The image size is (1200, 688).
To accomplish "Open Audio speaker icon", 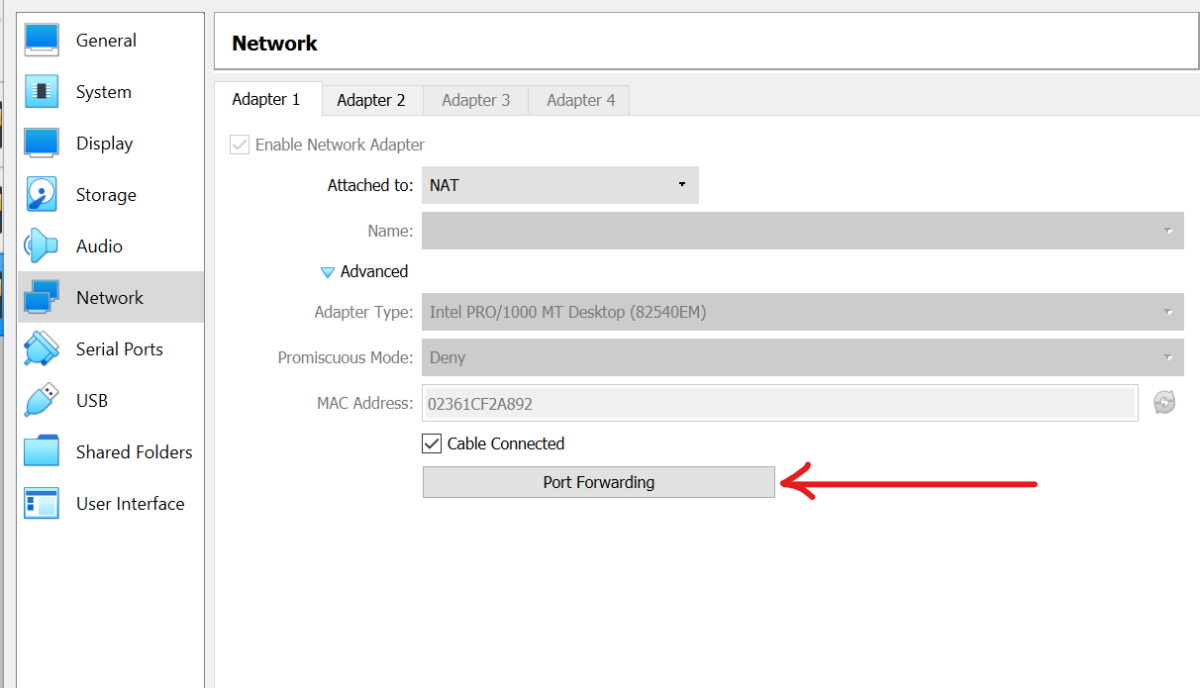I will (x=42, y=246).
